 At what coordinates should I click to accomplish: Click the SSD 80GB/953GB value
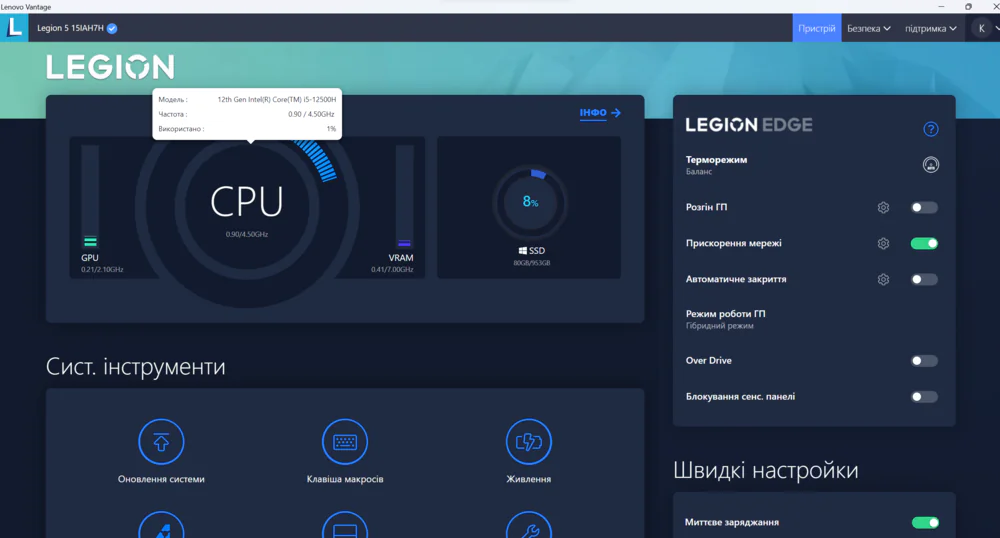pyautogui.click(x=532, y=263)
